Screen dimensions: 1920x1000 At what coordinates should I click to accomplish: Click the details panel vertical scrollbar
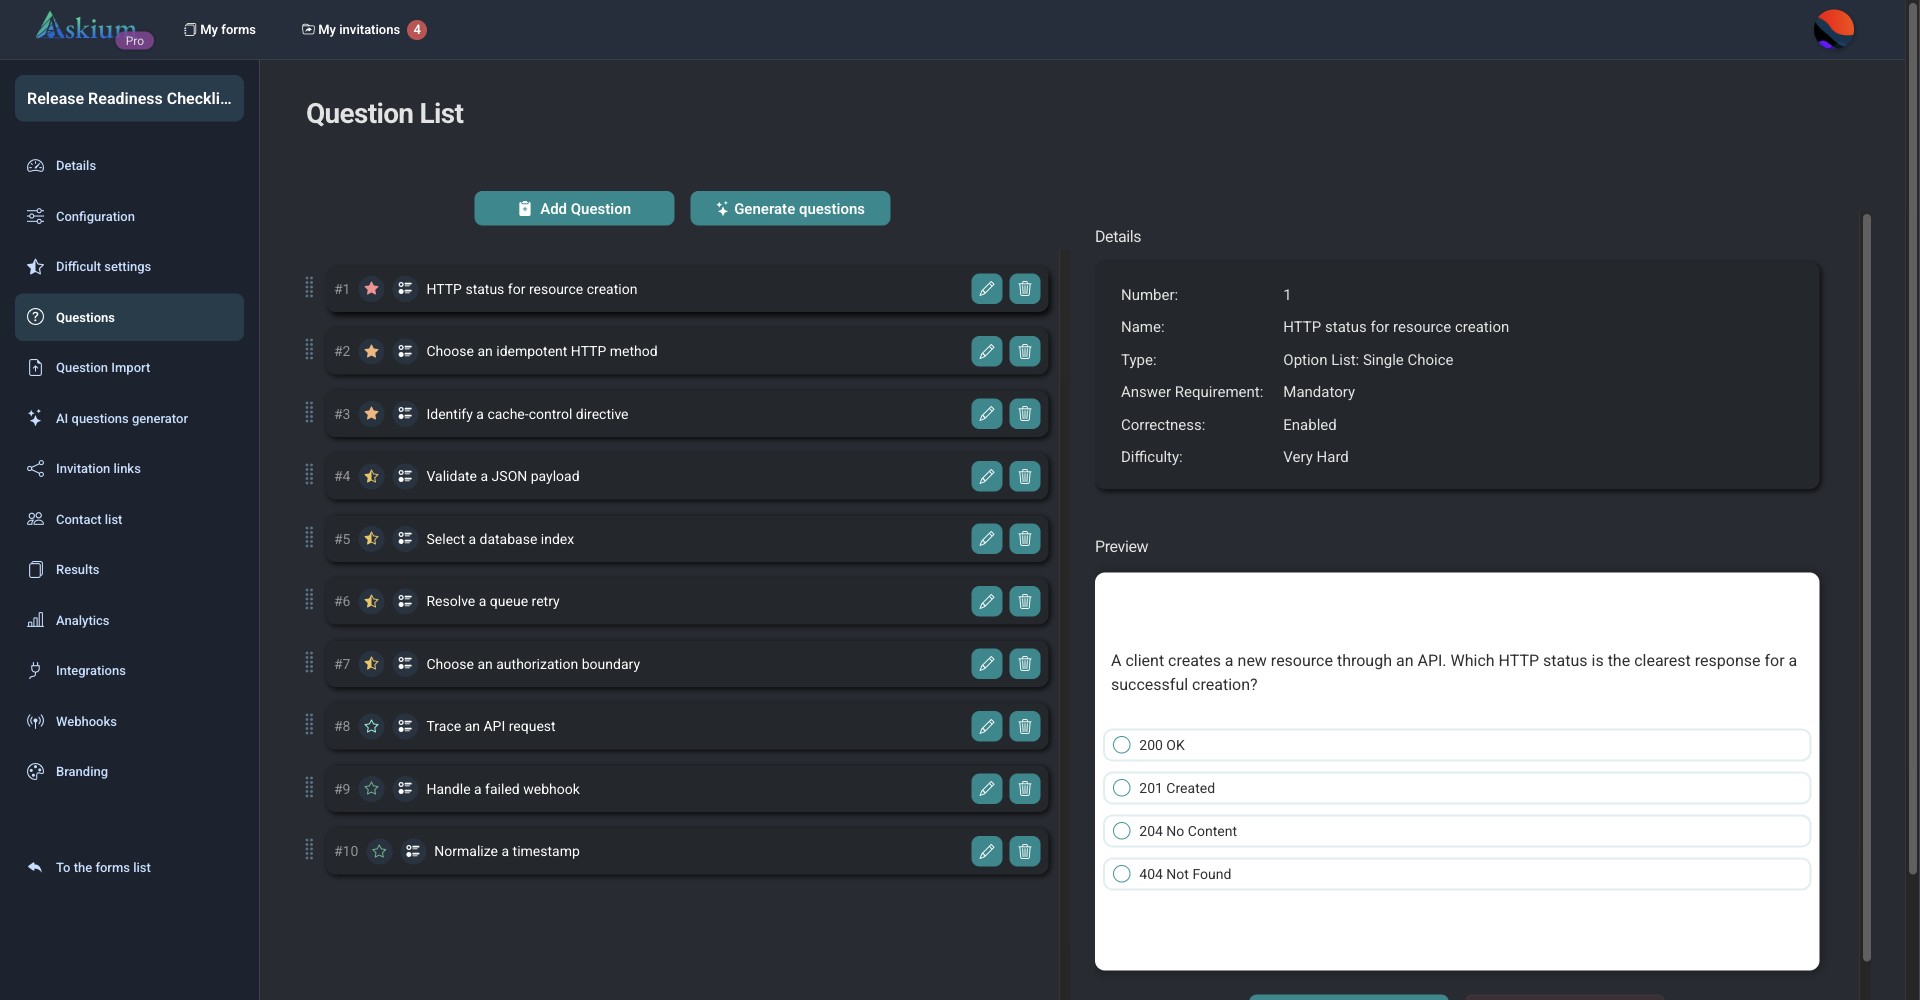(x=1866, y=588)
